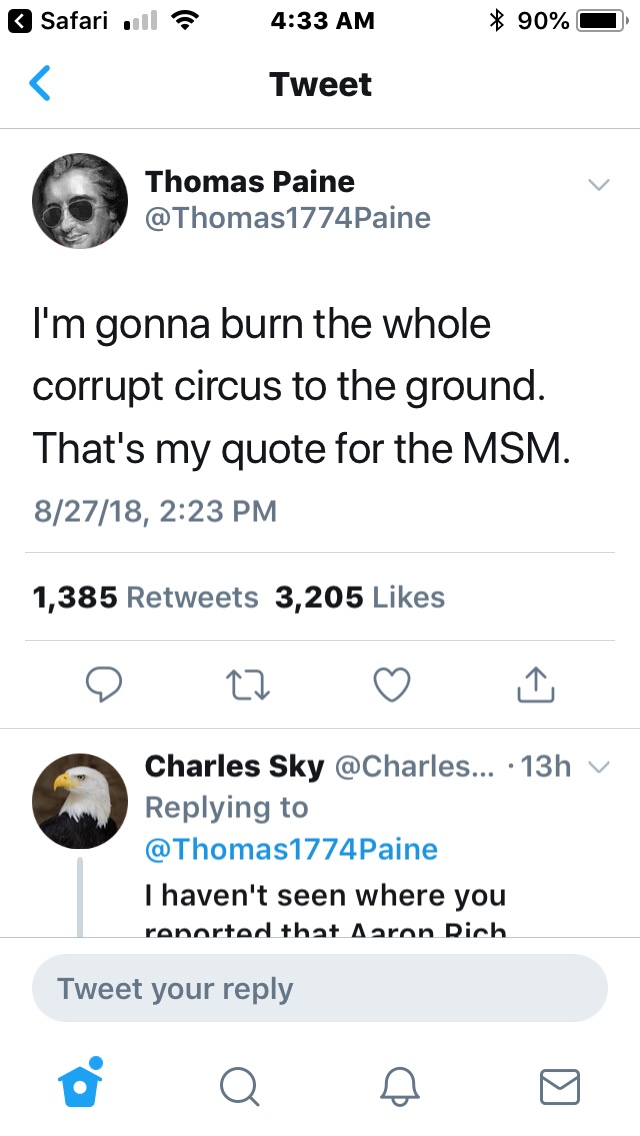
Task: Open @Thomas1774Paine mention link in reply
Action: (291, 850)
